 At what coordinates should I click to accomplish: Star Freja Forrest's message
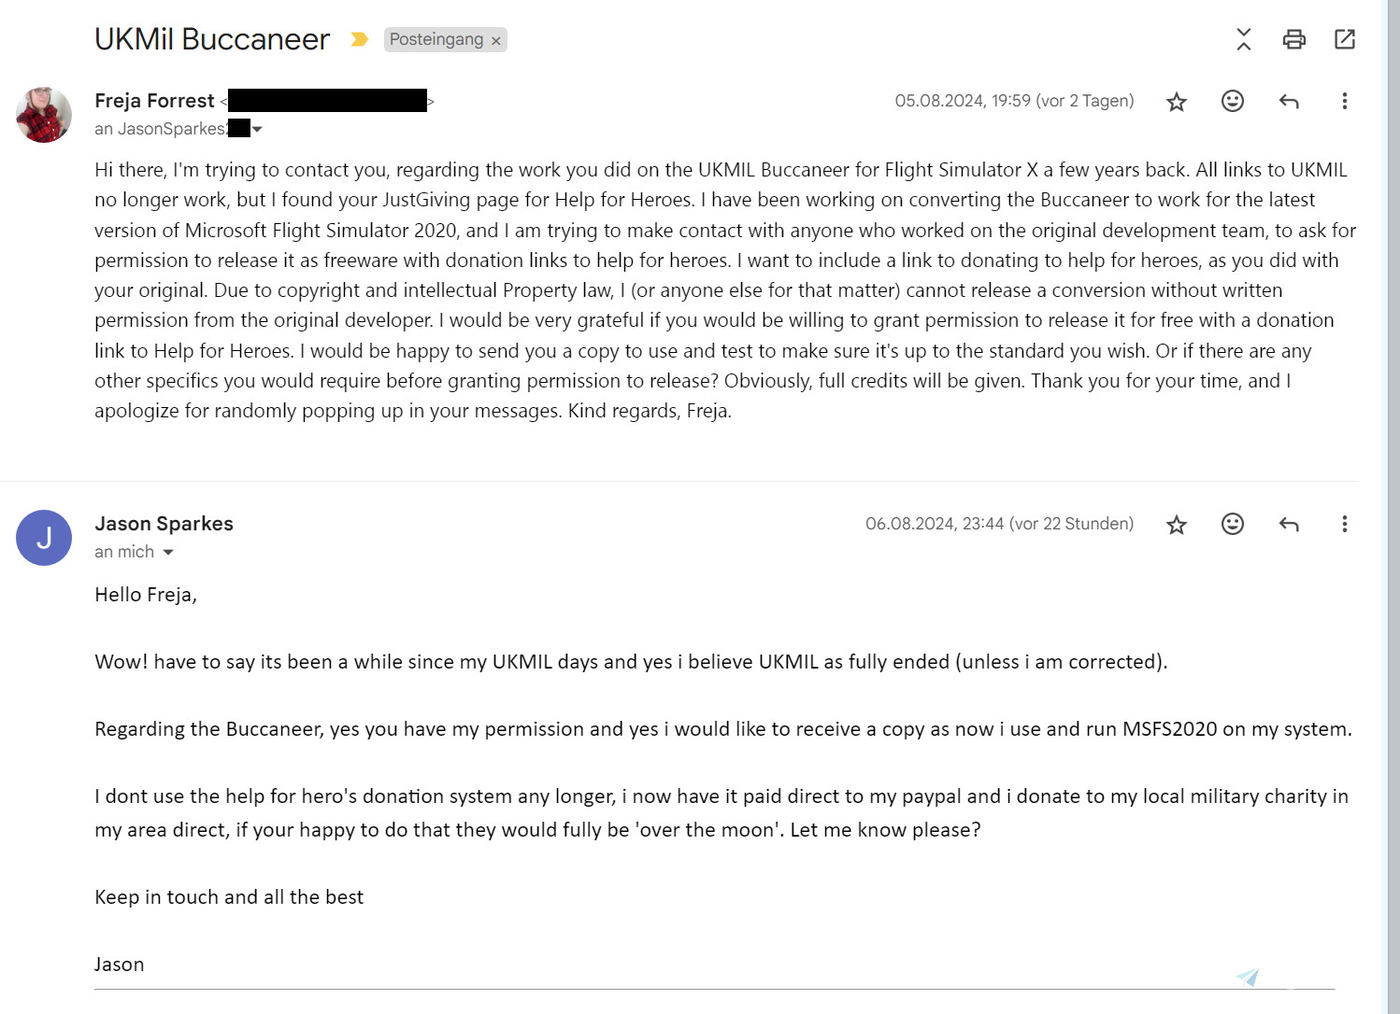click(x=1176, y=101)
